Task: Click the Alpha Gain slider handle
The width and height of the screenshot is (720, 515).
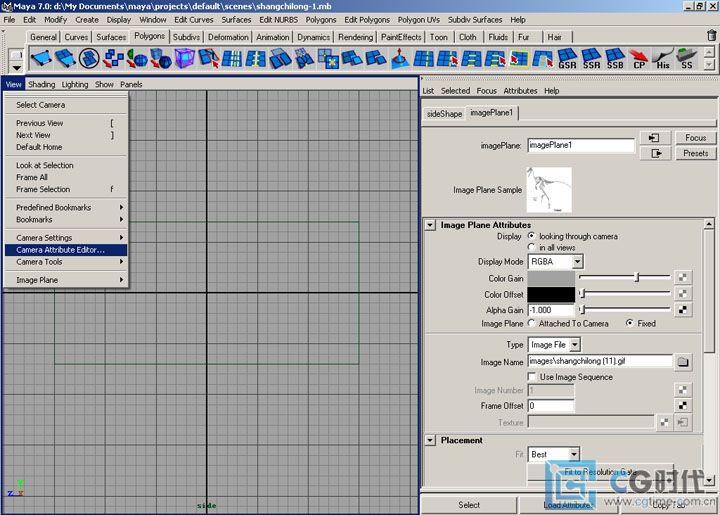Action: pos(582,309)
